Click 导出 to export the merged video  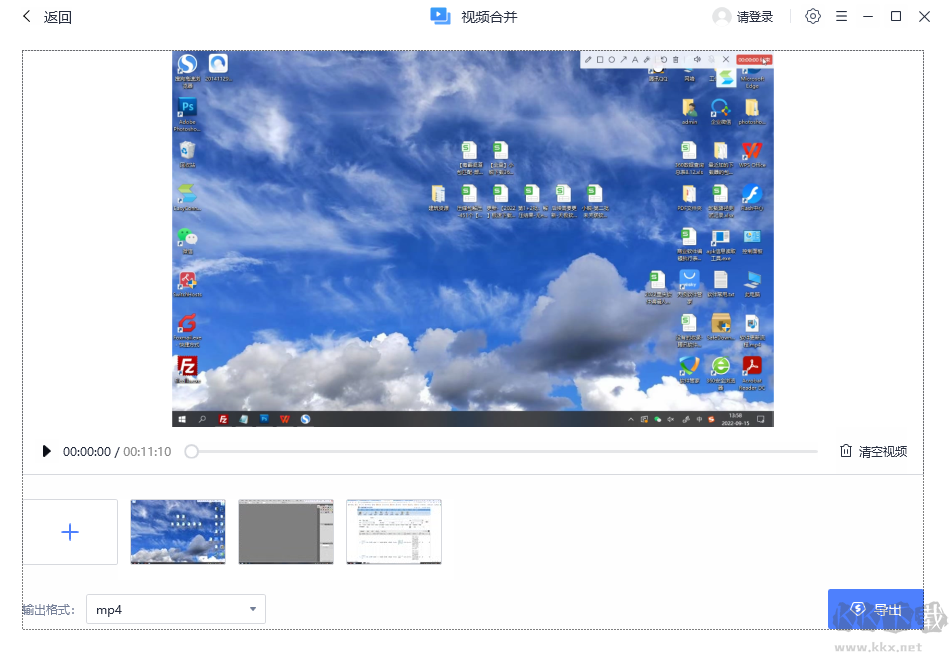pos(875,609)
